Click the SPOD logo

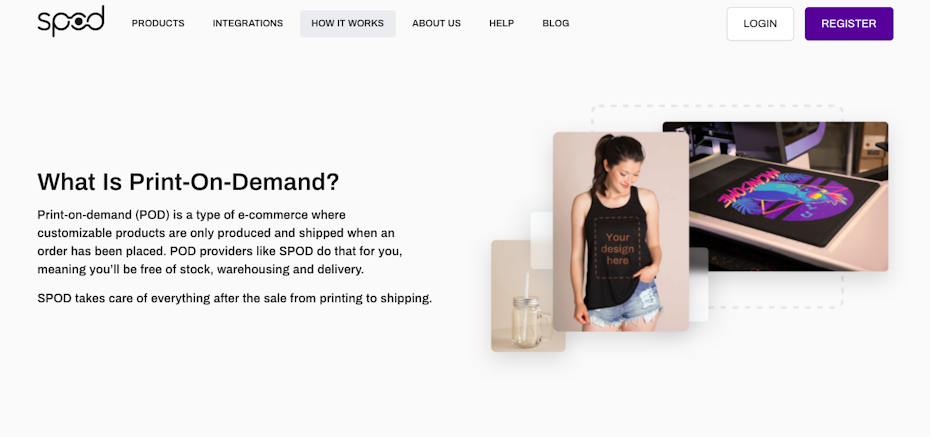[71, 21]
